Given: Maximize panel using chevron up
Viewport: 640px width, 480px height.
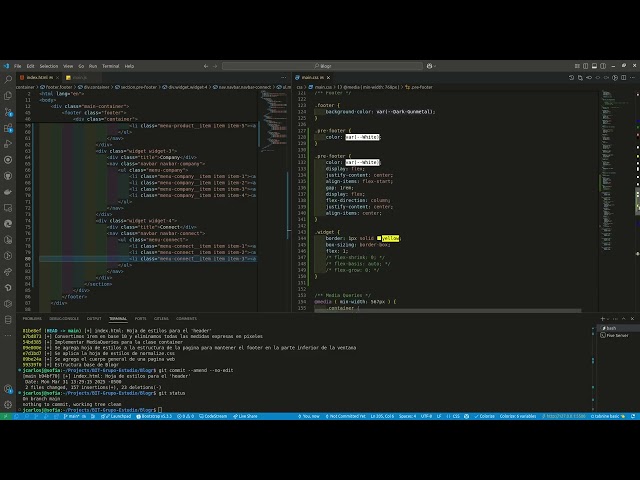Looking at the screenshot, I should coord(624,319).
